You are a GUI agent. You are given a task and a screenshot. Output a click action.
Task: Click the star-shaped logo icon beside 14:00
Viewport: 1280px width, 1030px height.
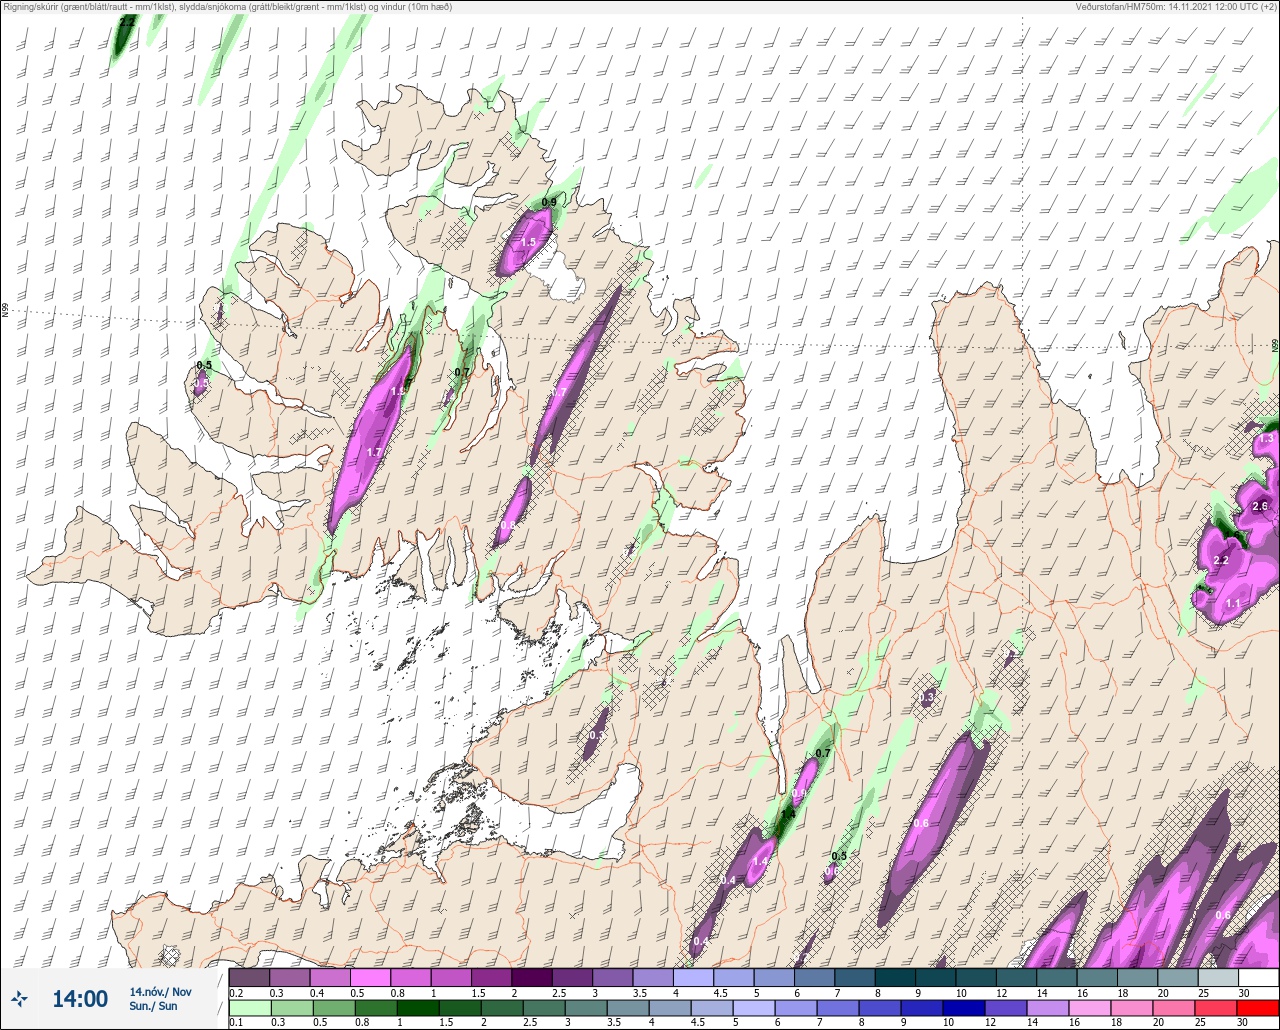coord(19,999)
